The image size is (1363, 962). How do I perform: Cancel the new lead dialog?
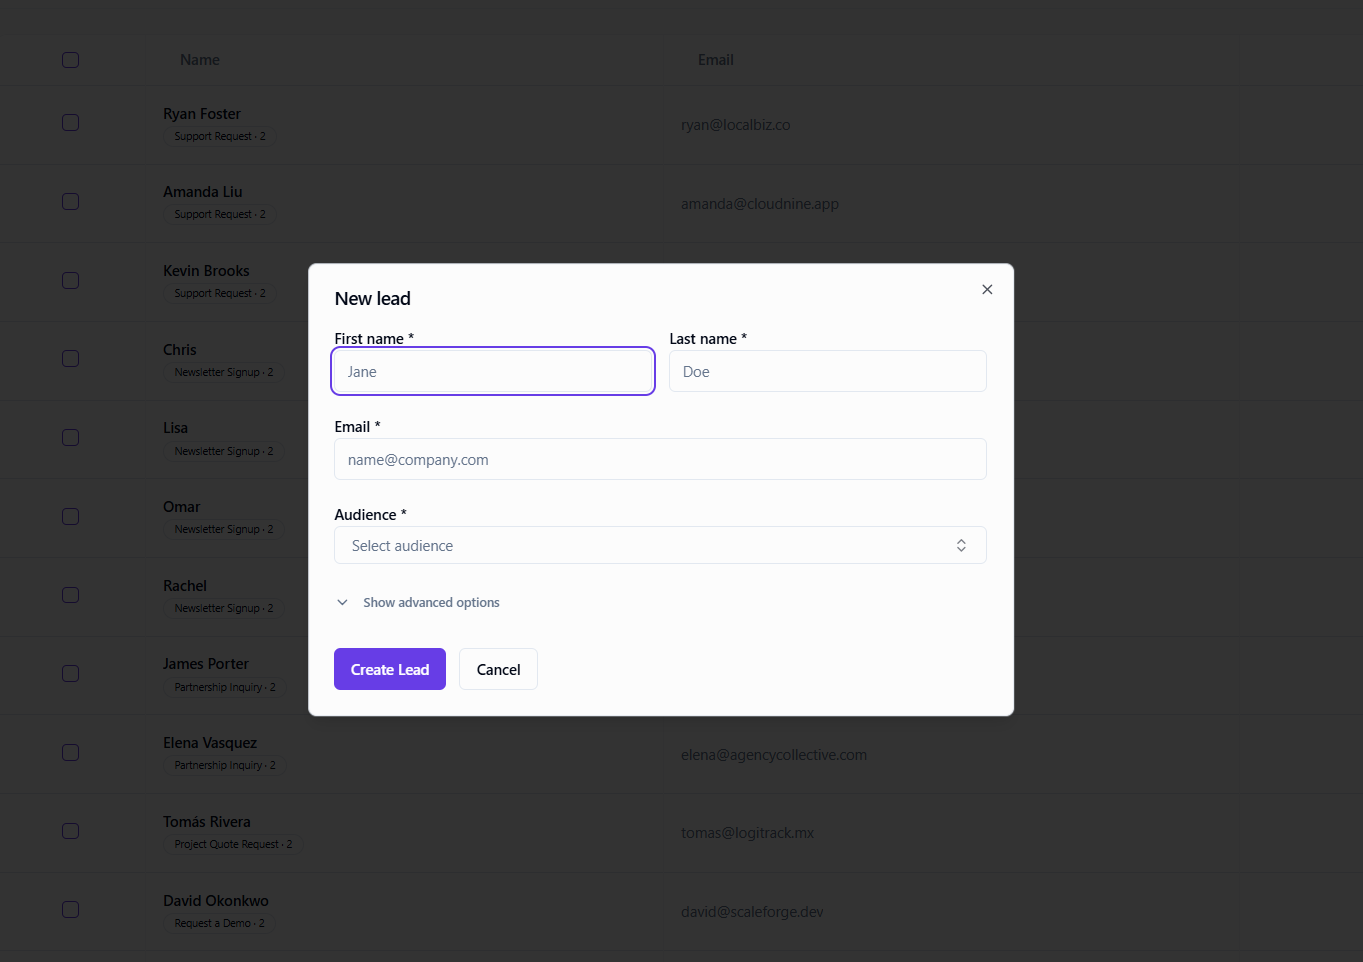point(498,669)
